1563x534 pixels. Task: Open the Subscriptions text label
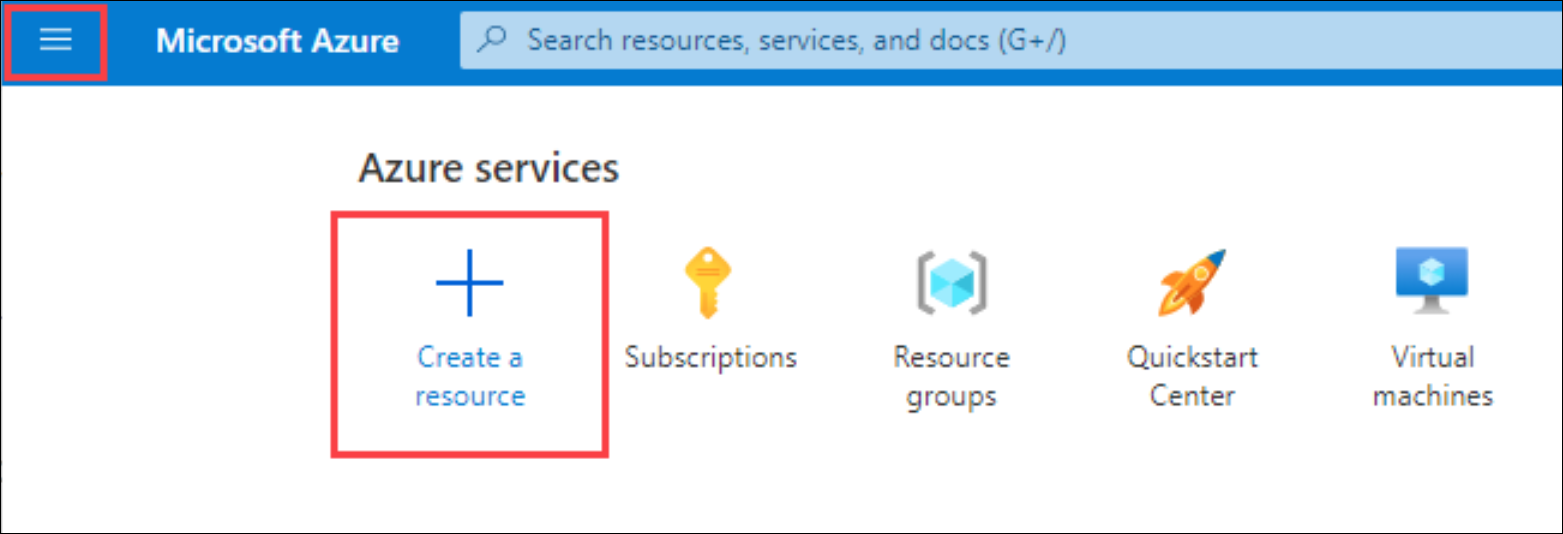tap(710, 357)
